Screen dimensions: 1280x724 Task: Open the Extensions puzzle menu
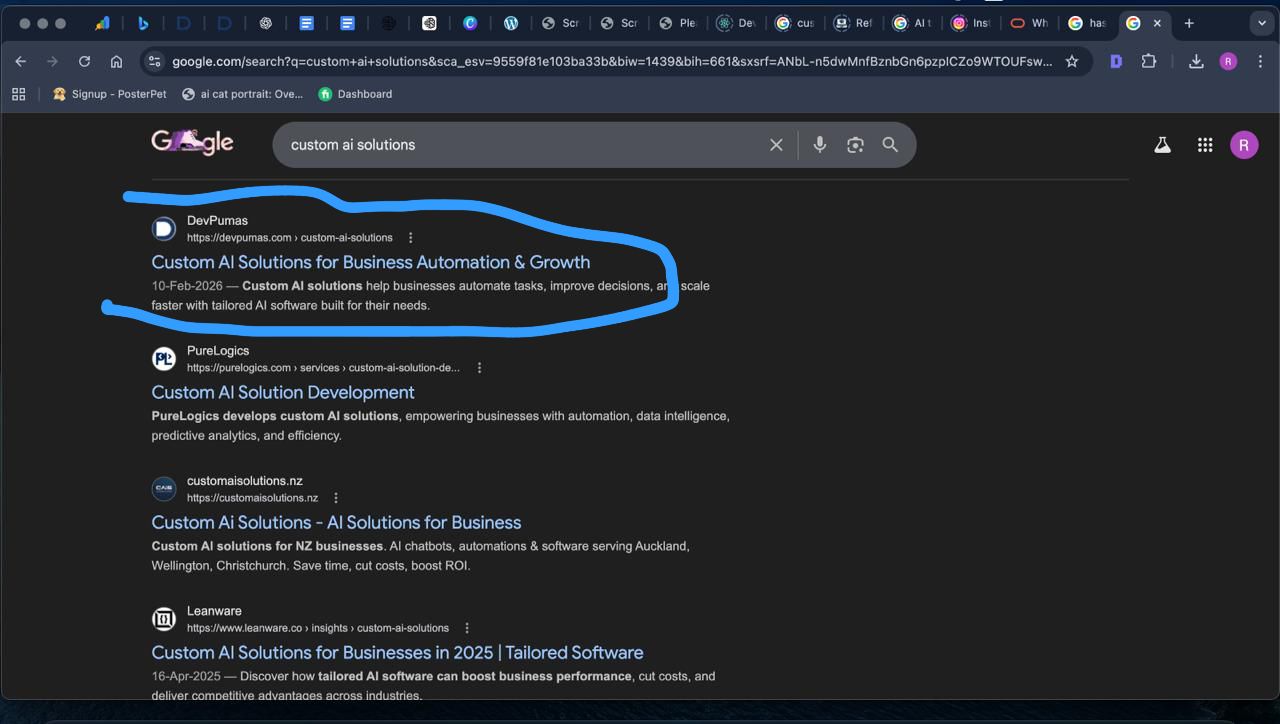(x=1149, y=61)
